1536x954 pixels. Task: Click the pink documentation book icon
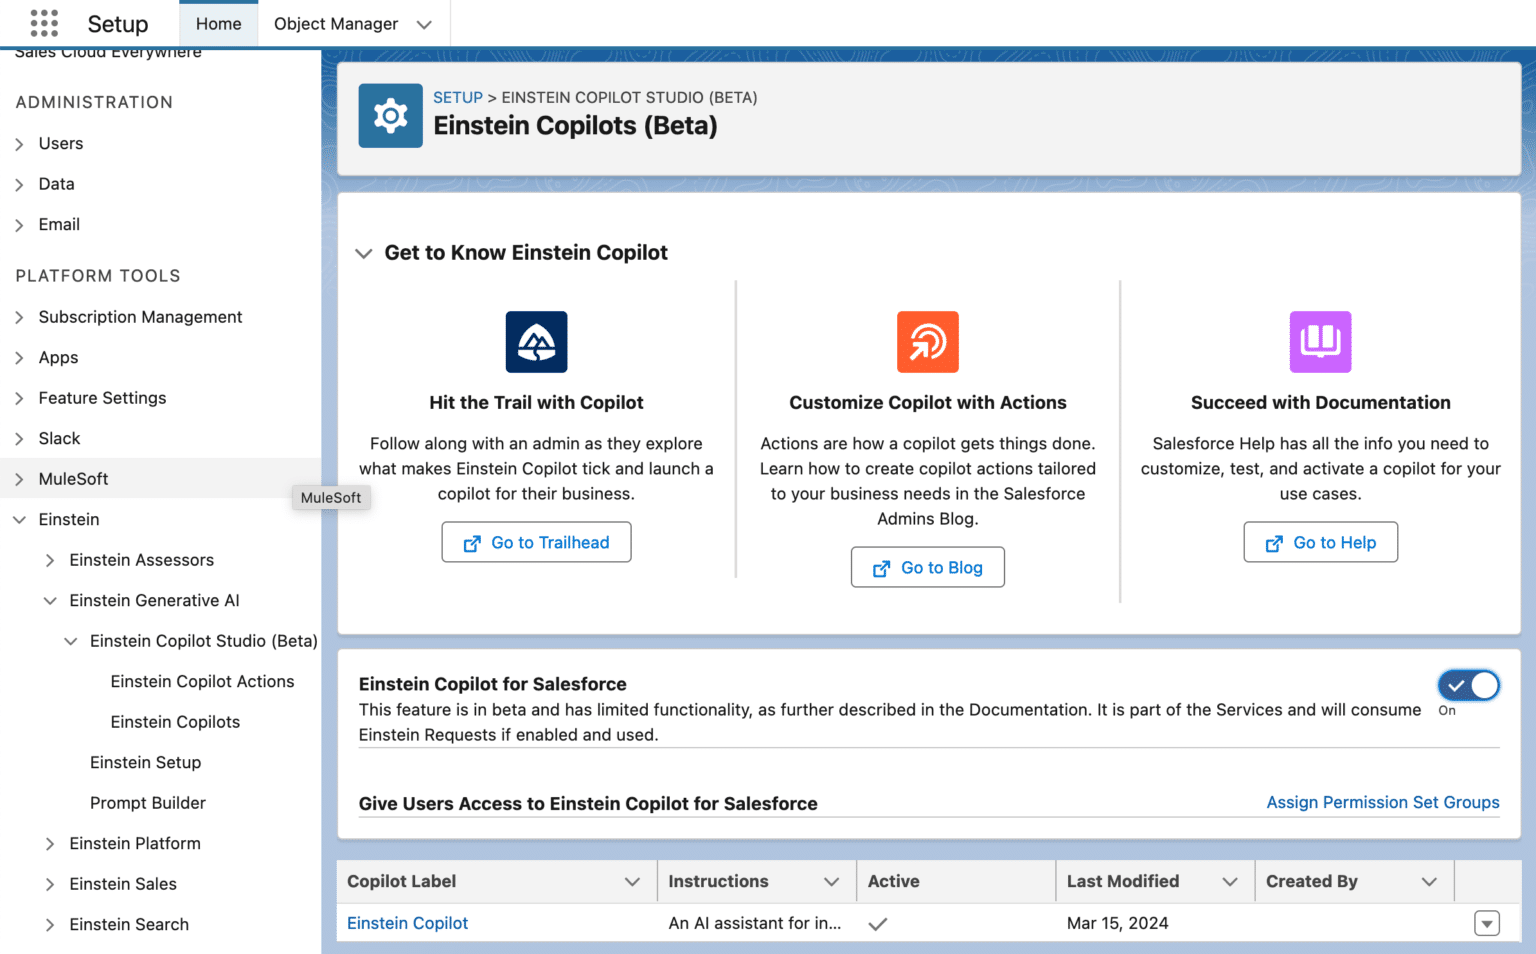(1320, 341)
